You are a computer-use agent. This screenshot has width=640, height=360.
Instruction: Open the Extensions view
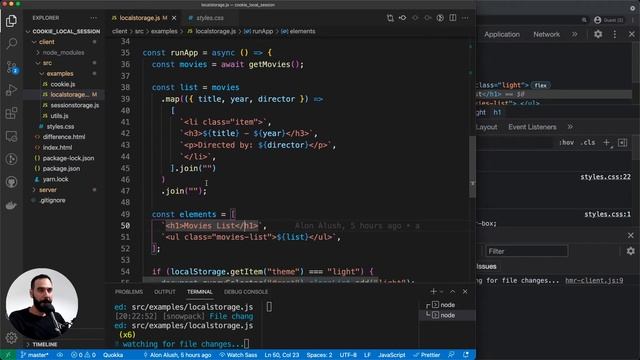11,113
